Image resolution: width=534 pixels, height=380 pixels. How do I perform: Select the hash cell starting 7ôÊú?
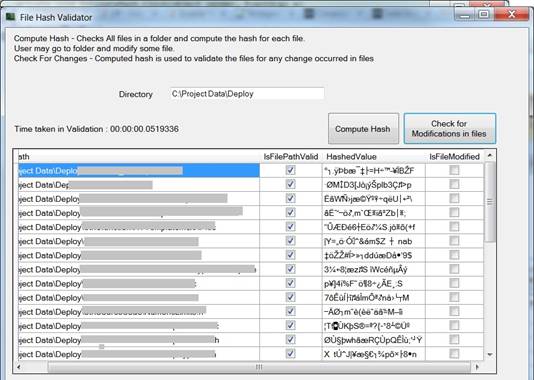[x=374, y=298]
